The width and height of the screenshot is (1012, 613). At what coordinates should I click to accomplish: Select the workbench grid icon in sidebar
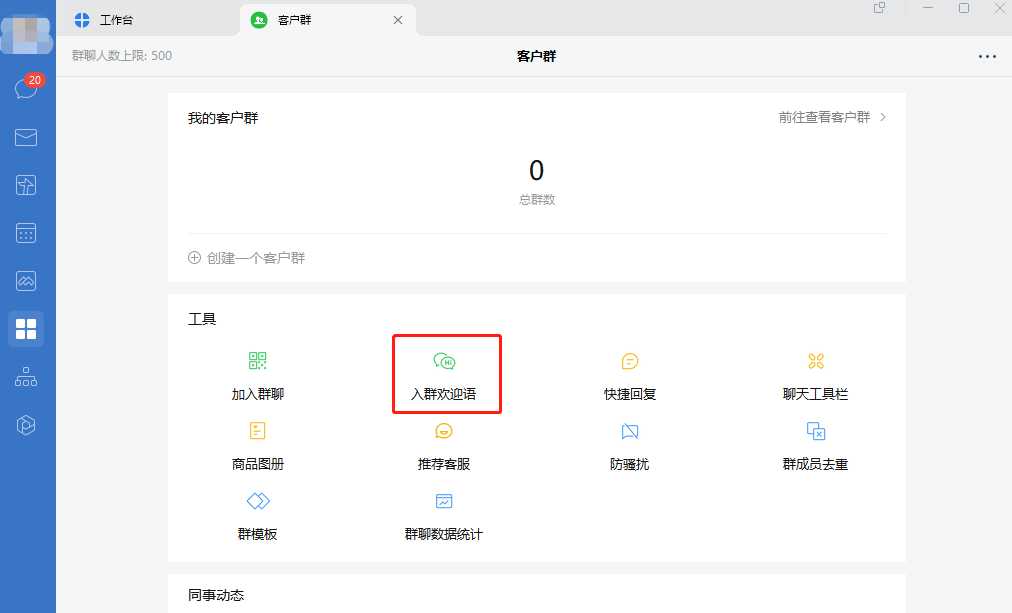coord(26,329)
